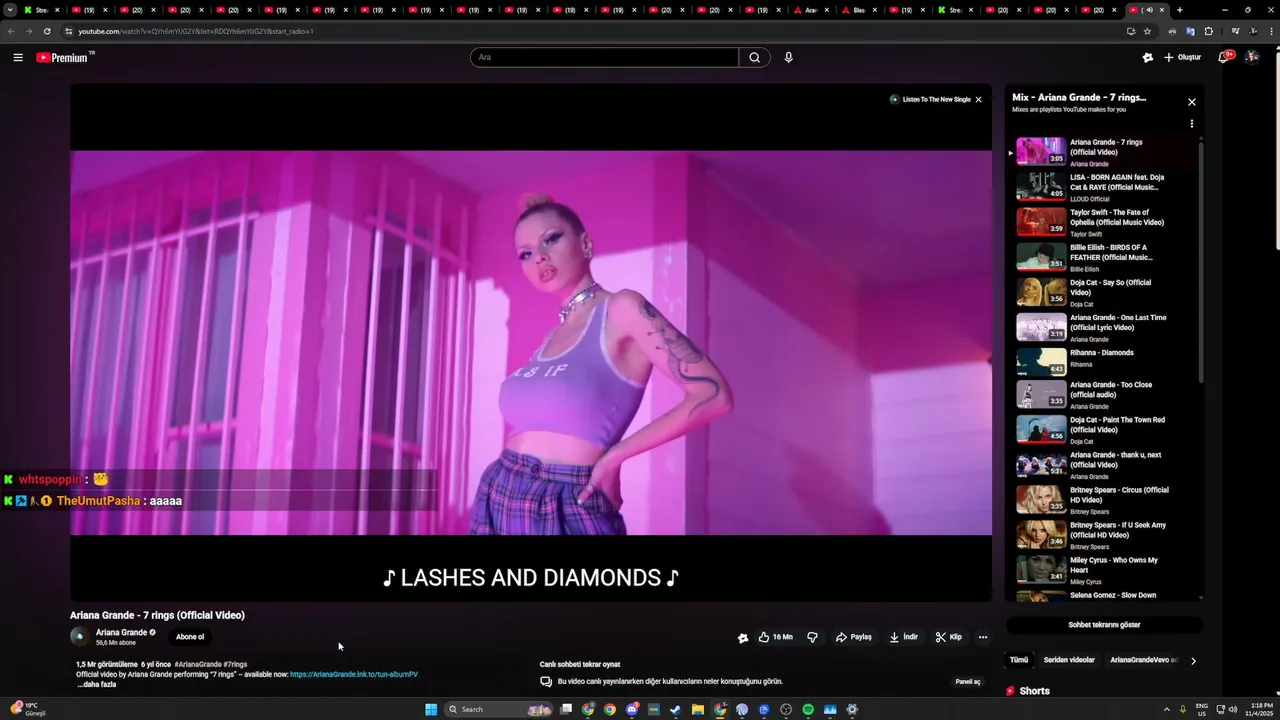
Task: Open the Mix playlist three-dot menu
Action: 1191,124
